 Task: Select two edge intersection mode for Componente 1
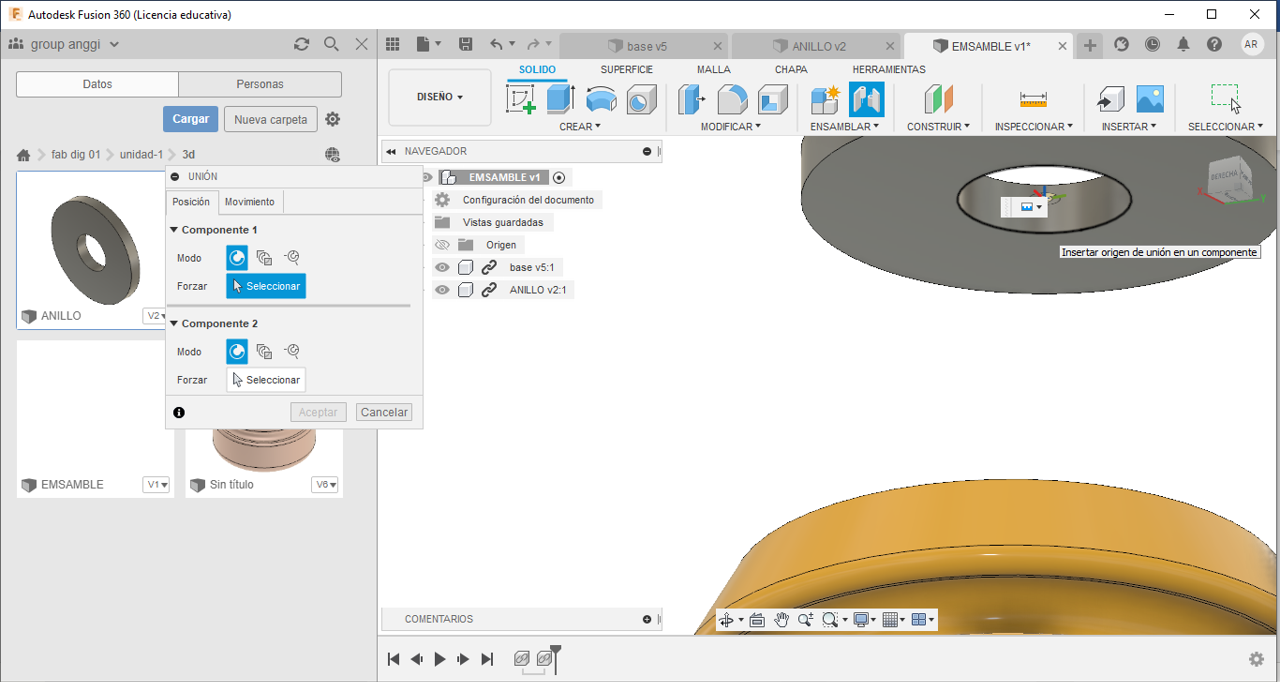tap(292, 258)
